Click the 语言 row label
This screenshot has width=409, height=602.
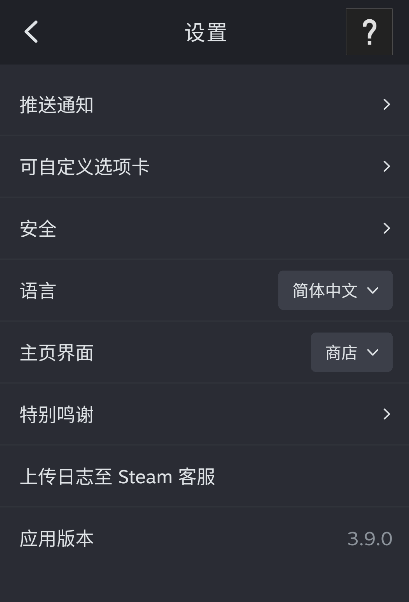click(38, 291)
